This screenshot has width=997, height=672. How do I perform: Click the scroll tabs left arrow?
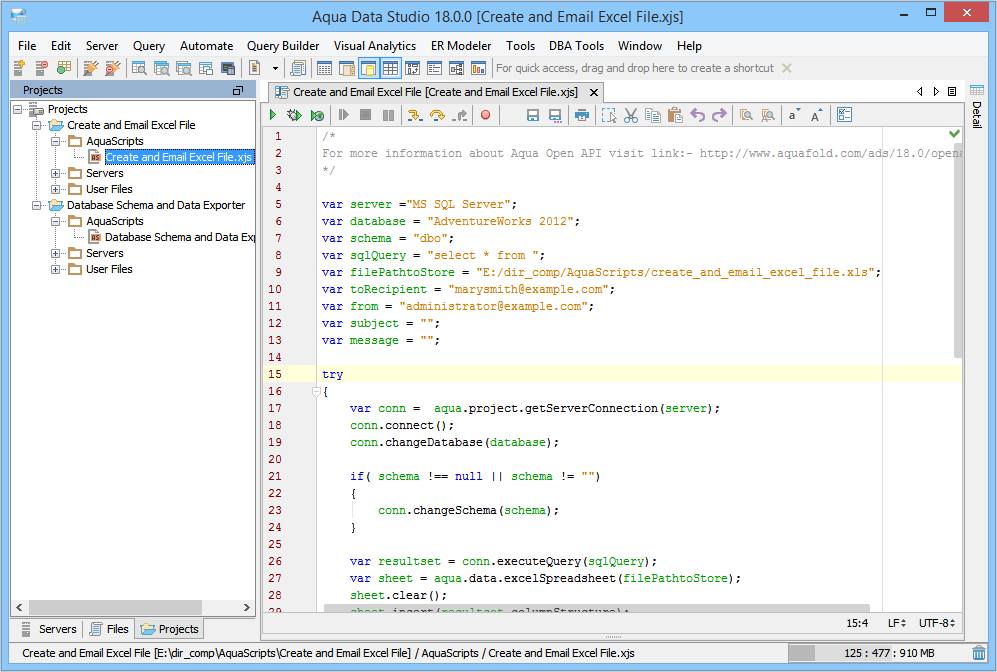coord(919,92)
